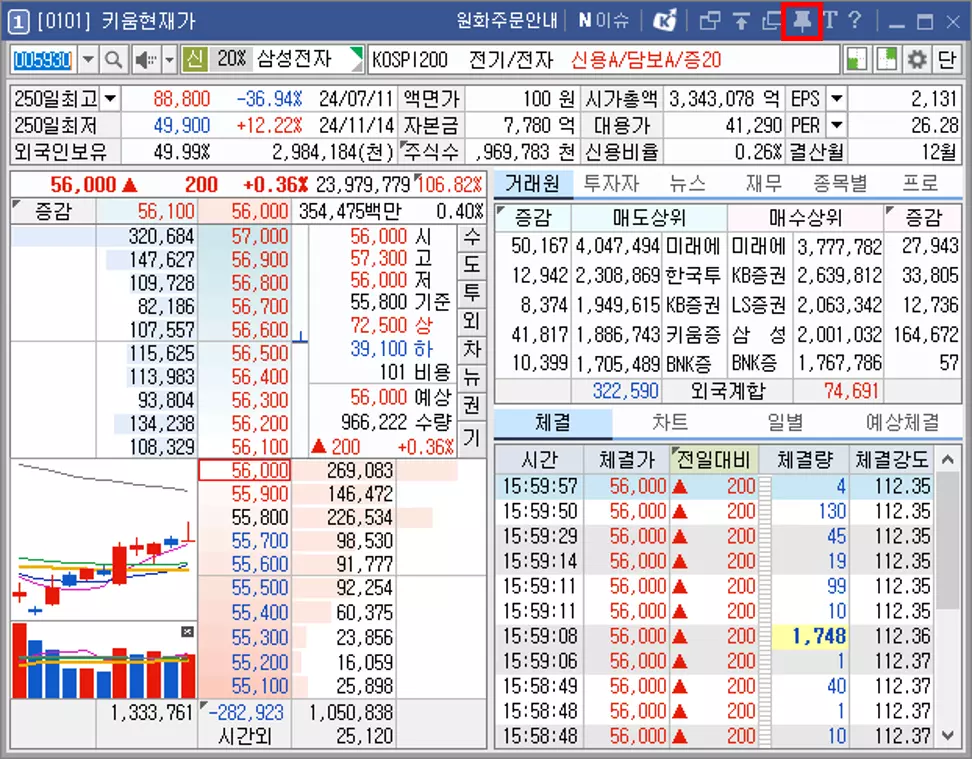Click the 전일대비 column header
This screenshot has width=972, height=759.
(714, 459)
